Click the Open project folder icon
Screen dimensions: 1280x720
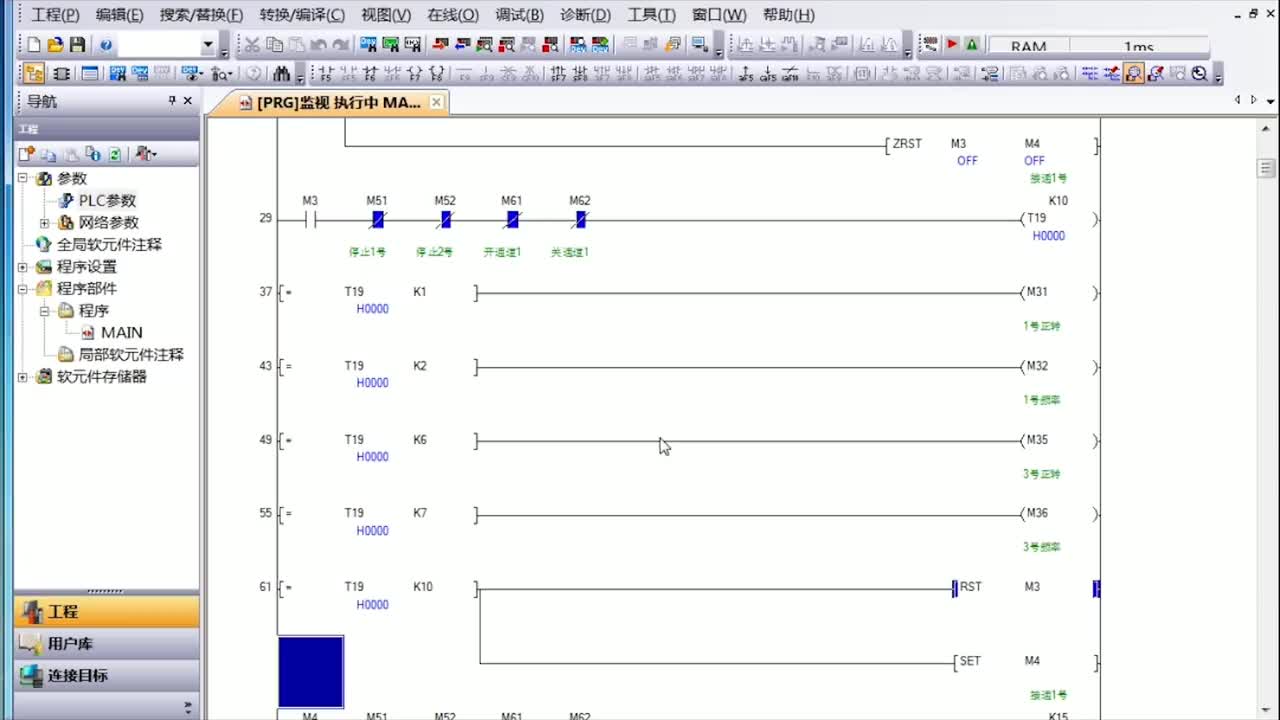pos(55,45)
